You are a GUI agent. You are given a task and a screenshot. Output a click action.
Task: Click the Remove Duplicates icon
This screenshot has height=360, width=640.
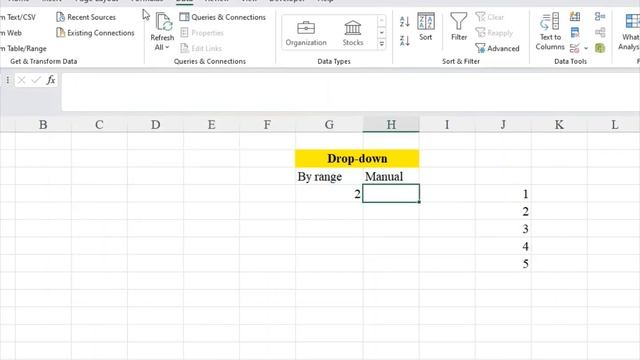click(x=575, y=32)
